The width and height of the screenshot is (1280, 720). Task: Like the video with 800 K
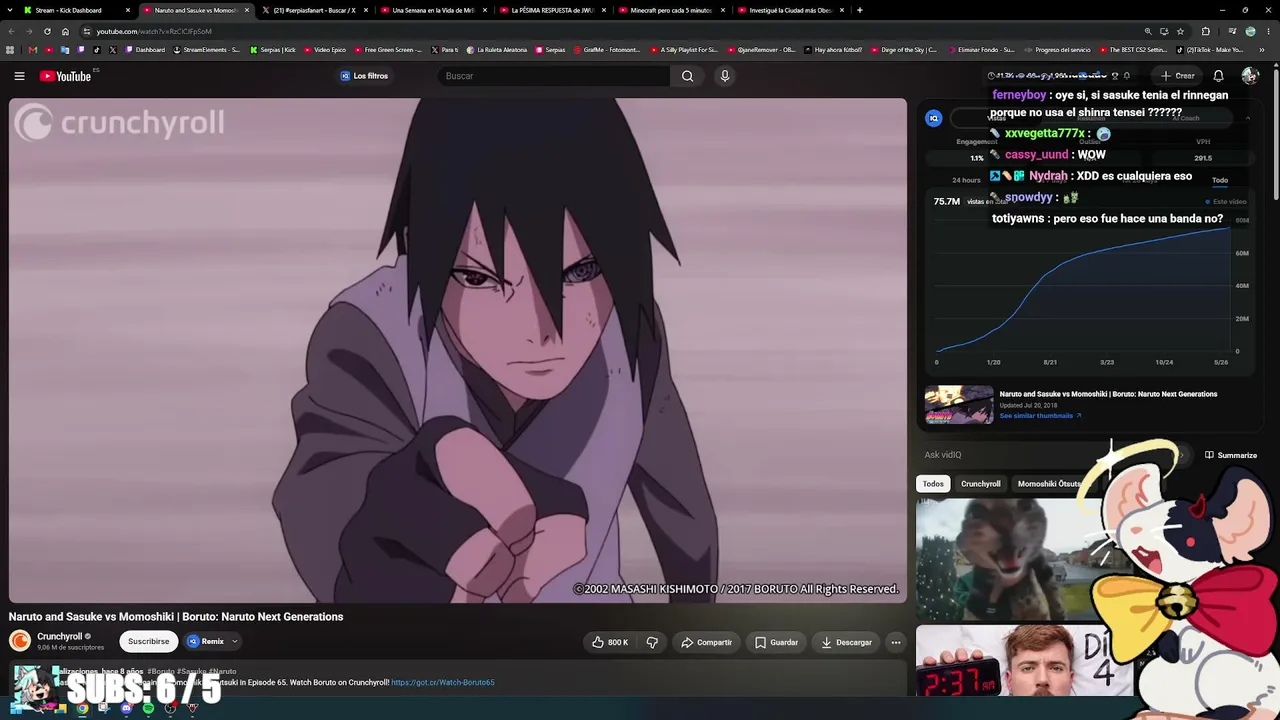(610, 642)
